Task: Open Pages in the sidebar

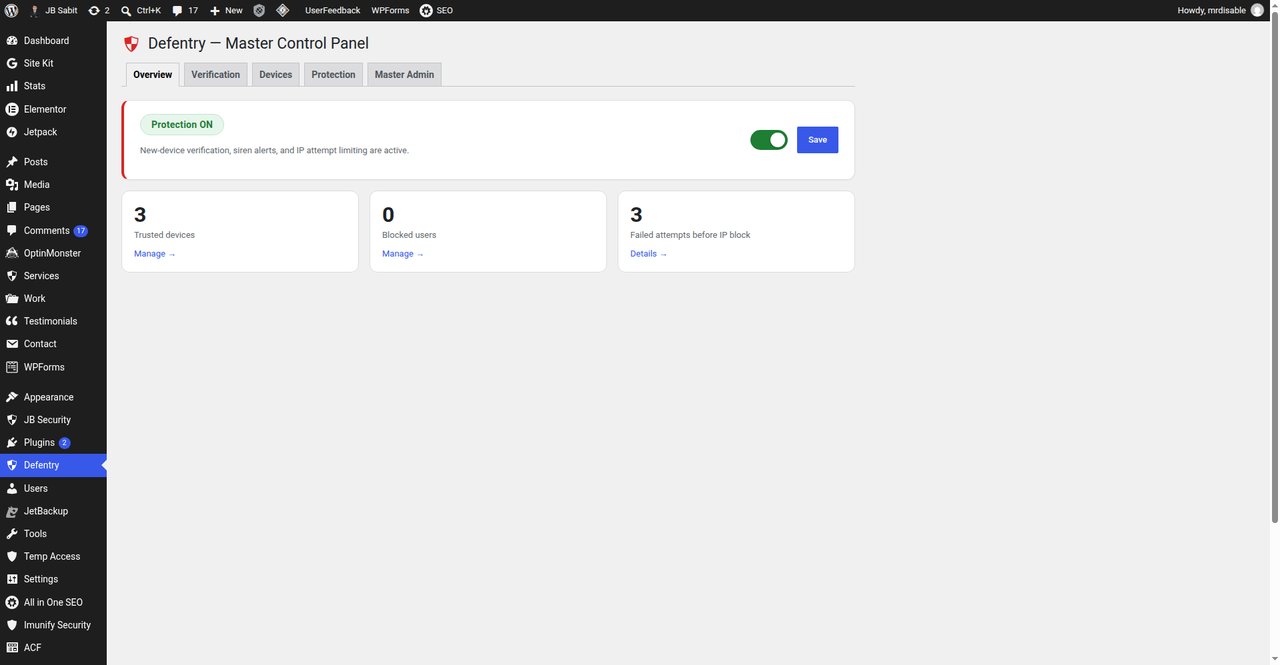Action: (53, 208)
